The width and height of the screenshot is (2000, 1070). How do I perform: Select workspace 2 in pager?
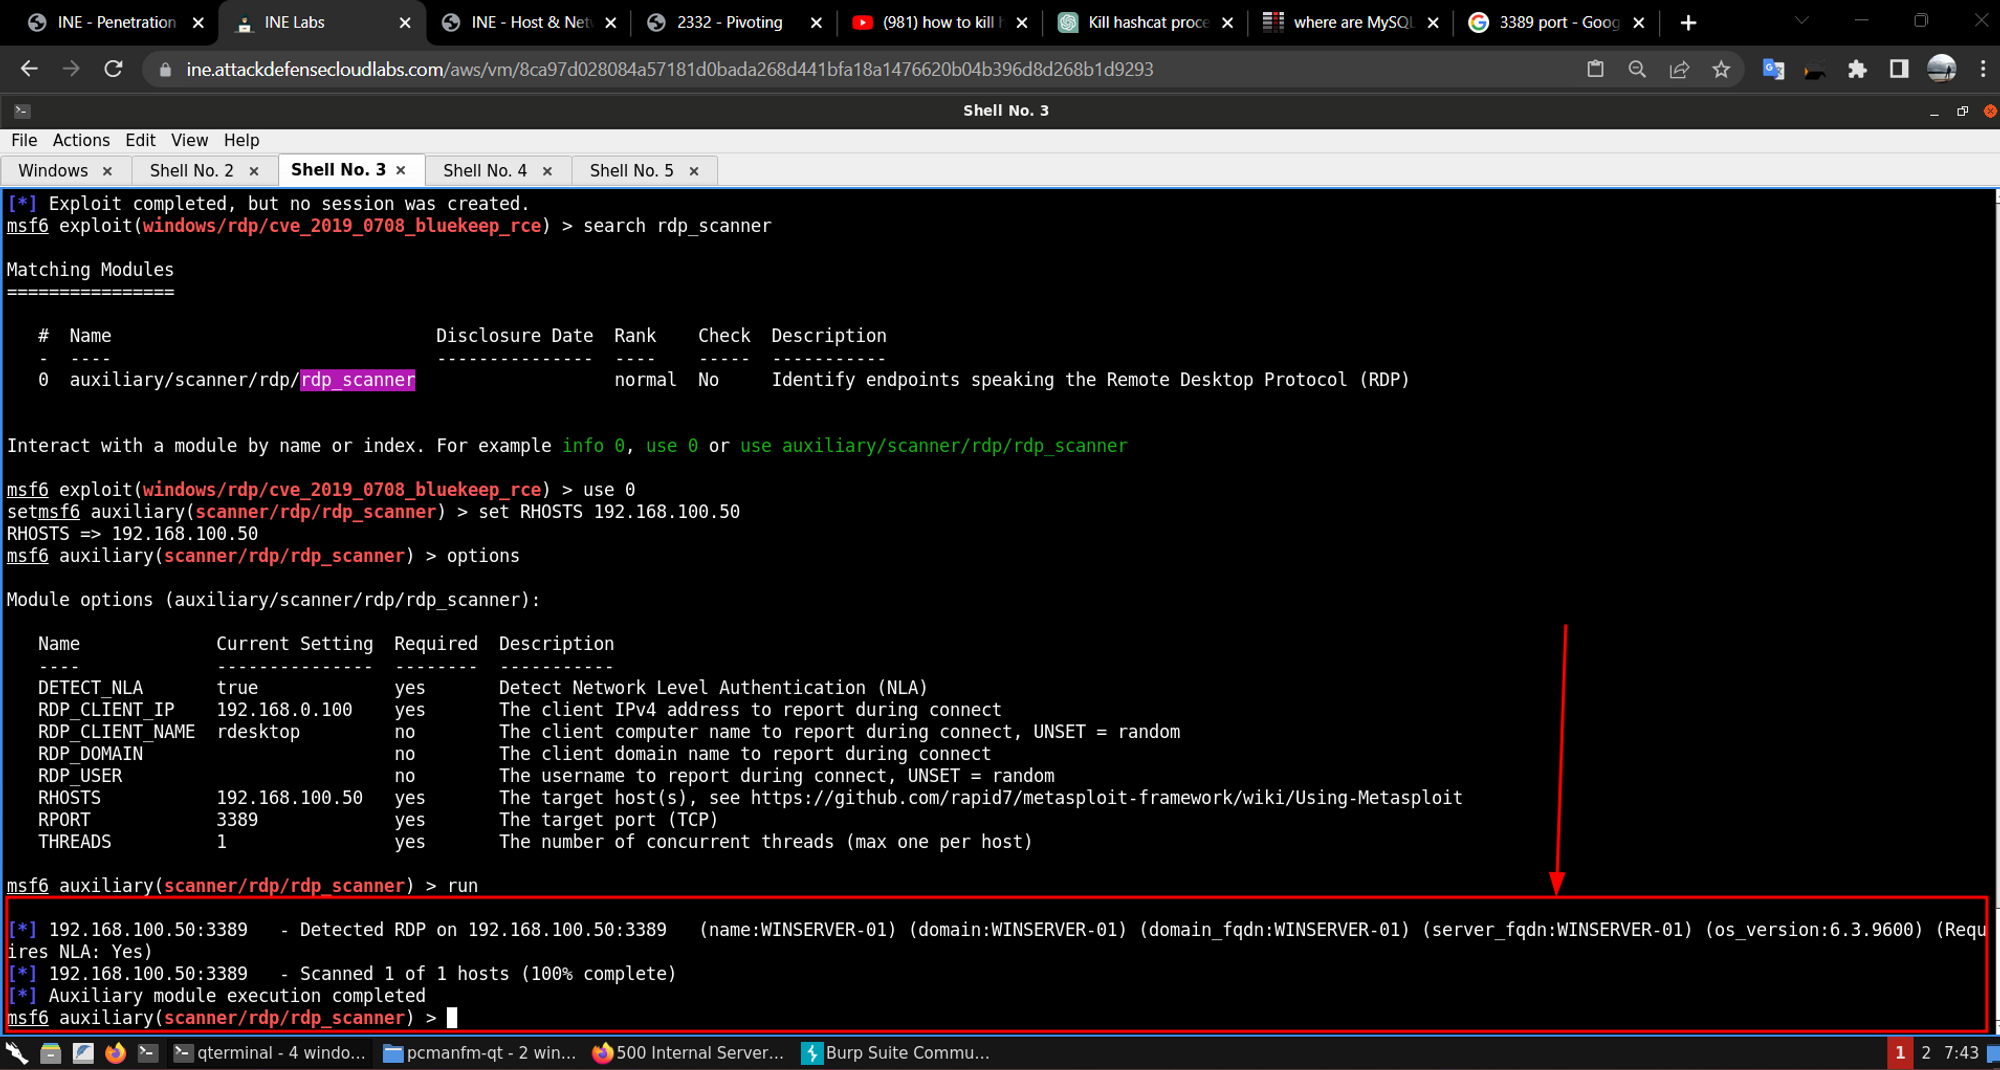point(1926,1052)
